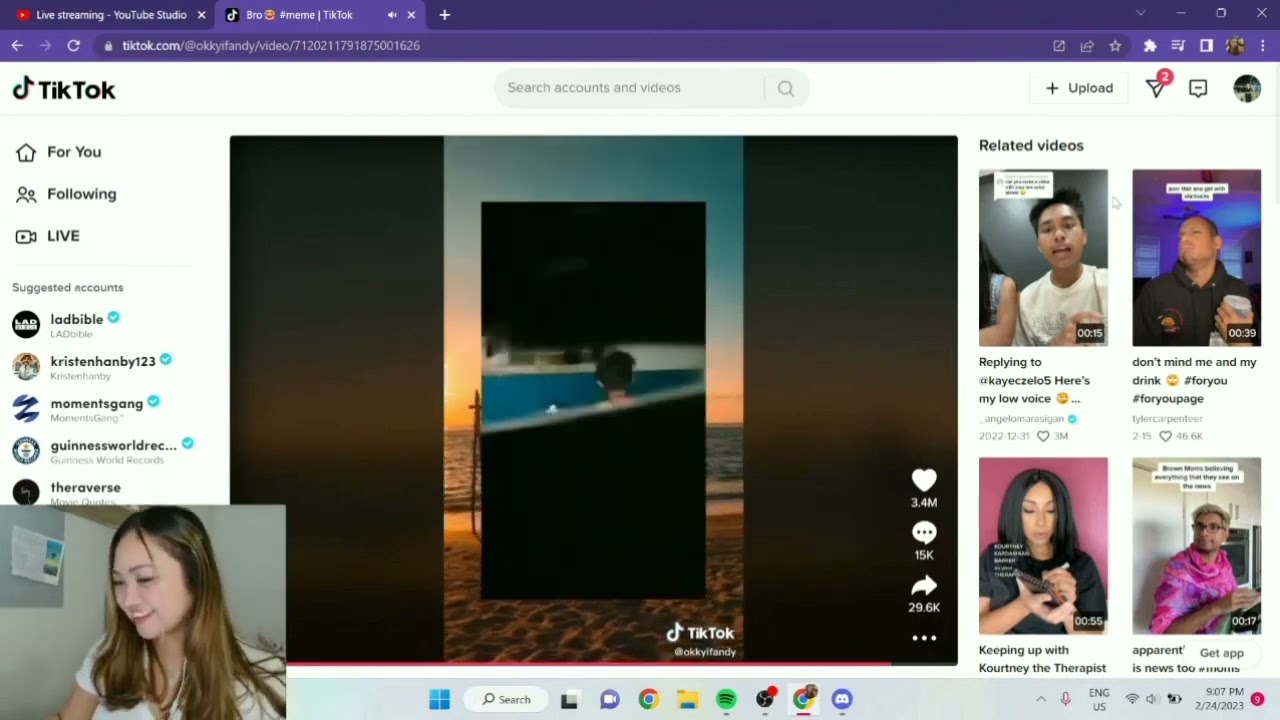
Task: Open the messages chat icon
Action: (x=1198, y=88)
